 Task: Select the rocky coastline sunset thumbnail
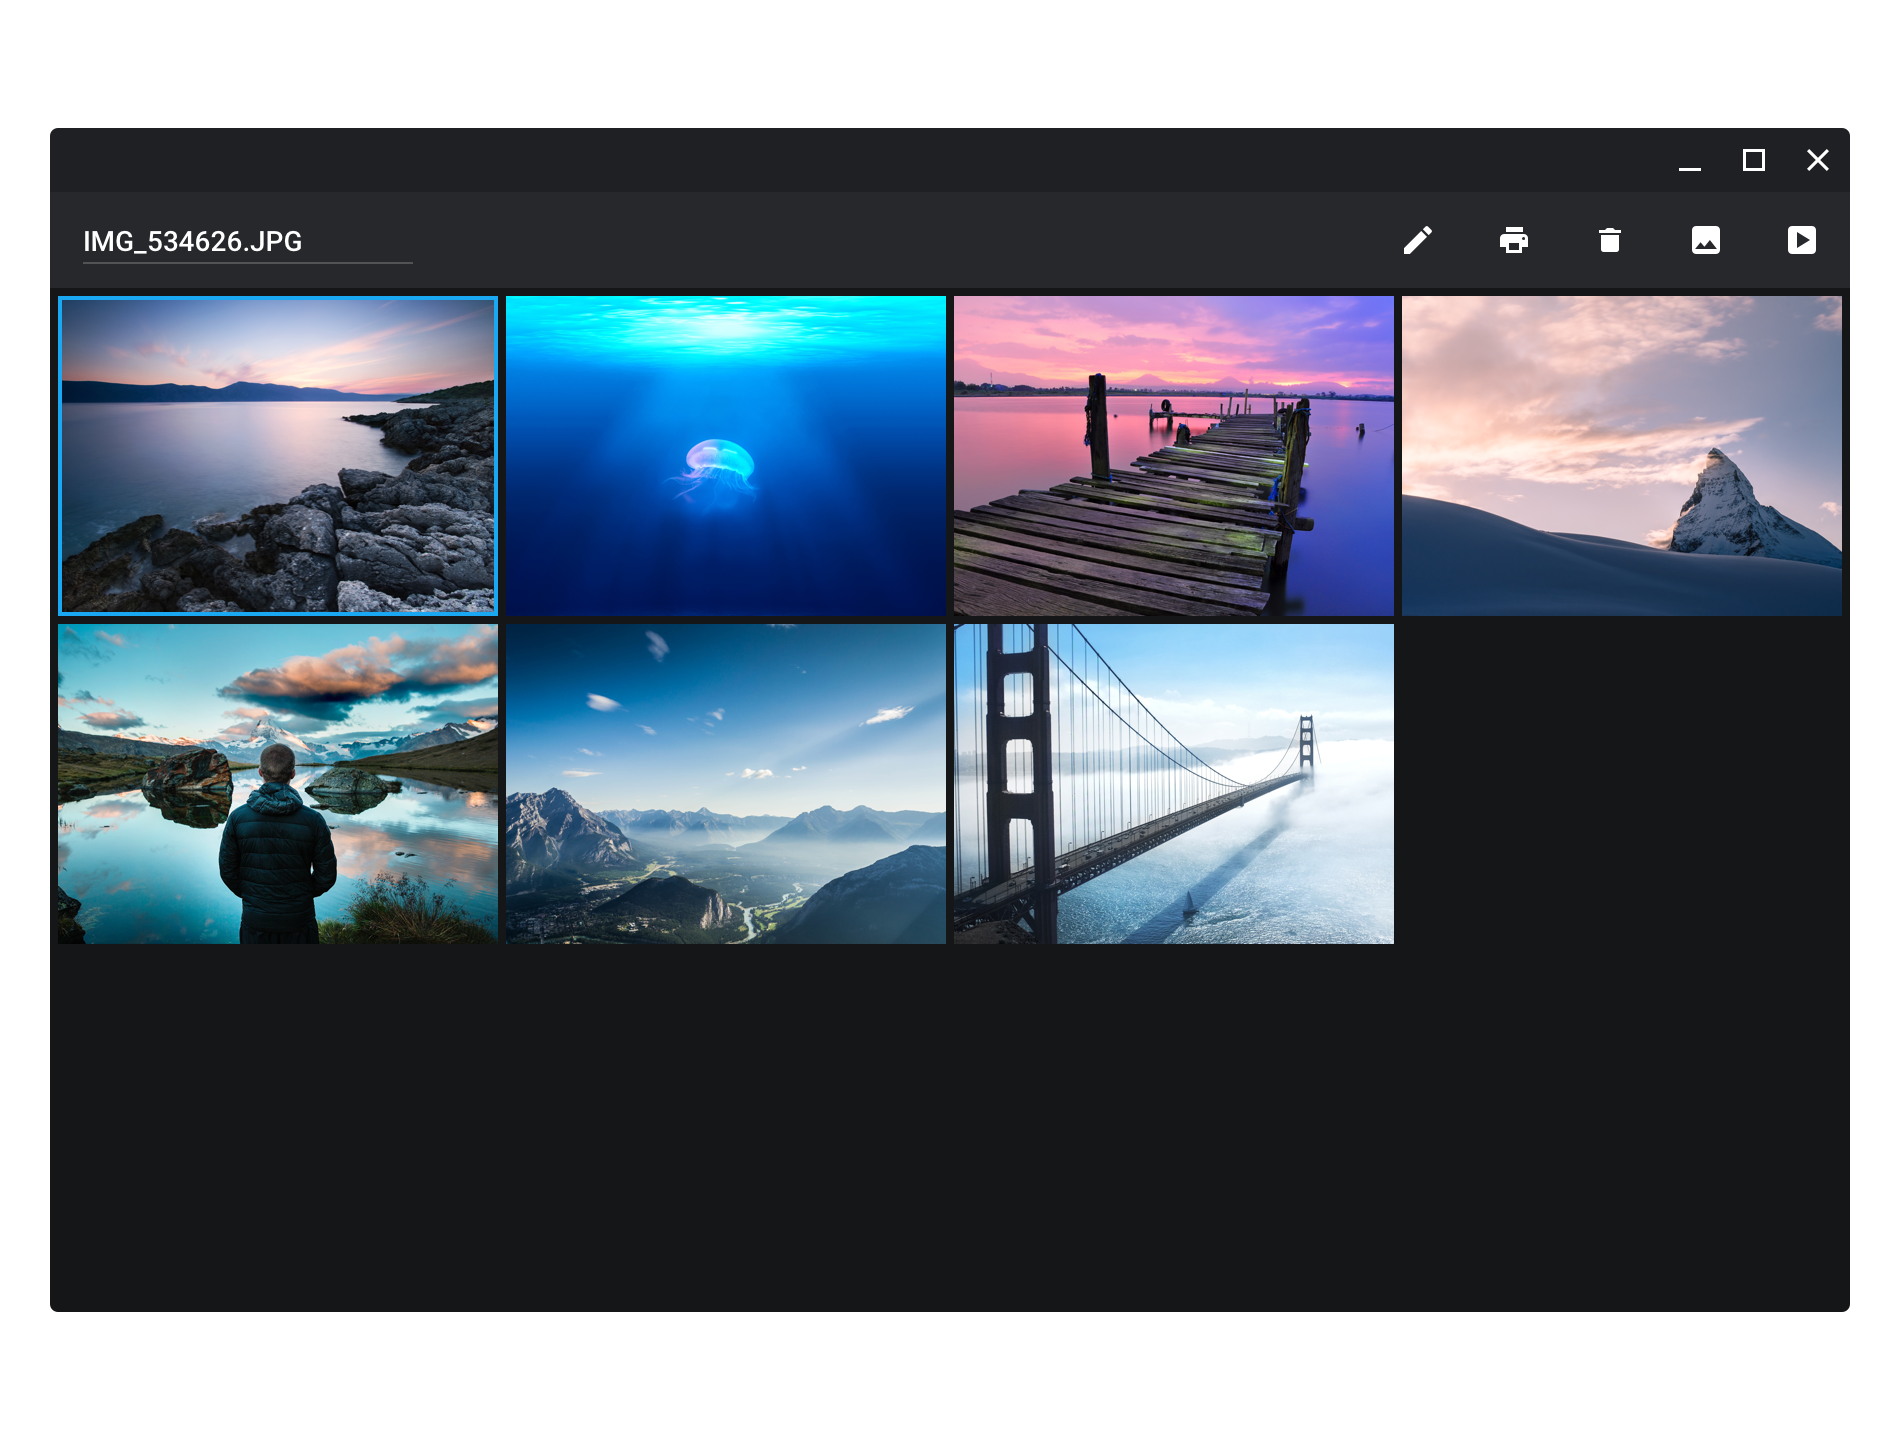coord(277,455)
